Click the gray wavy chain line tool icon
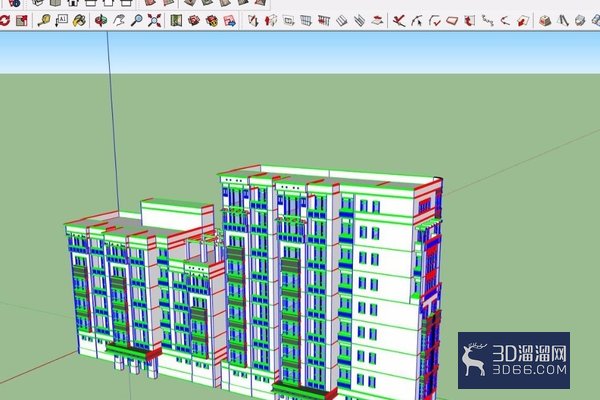Viewport: 600px width, 400px height. [x=488, y=20]
